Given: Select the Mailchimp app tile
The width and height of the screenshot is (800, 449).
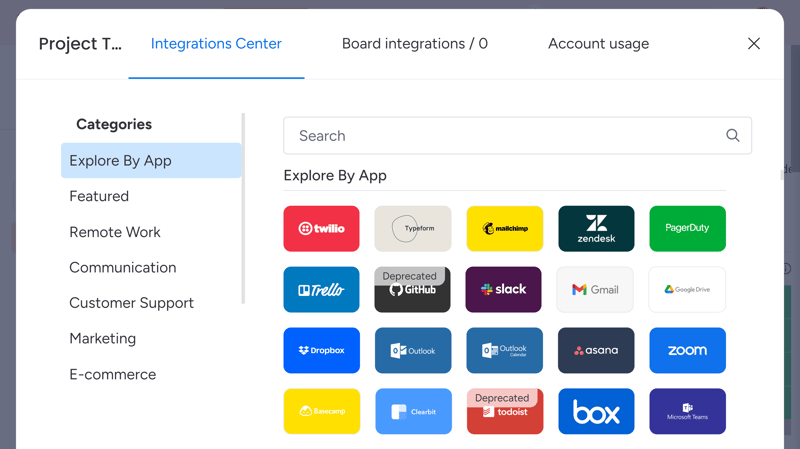Looking at the screenshot, I should point(505,229).
